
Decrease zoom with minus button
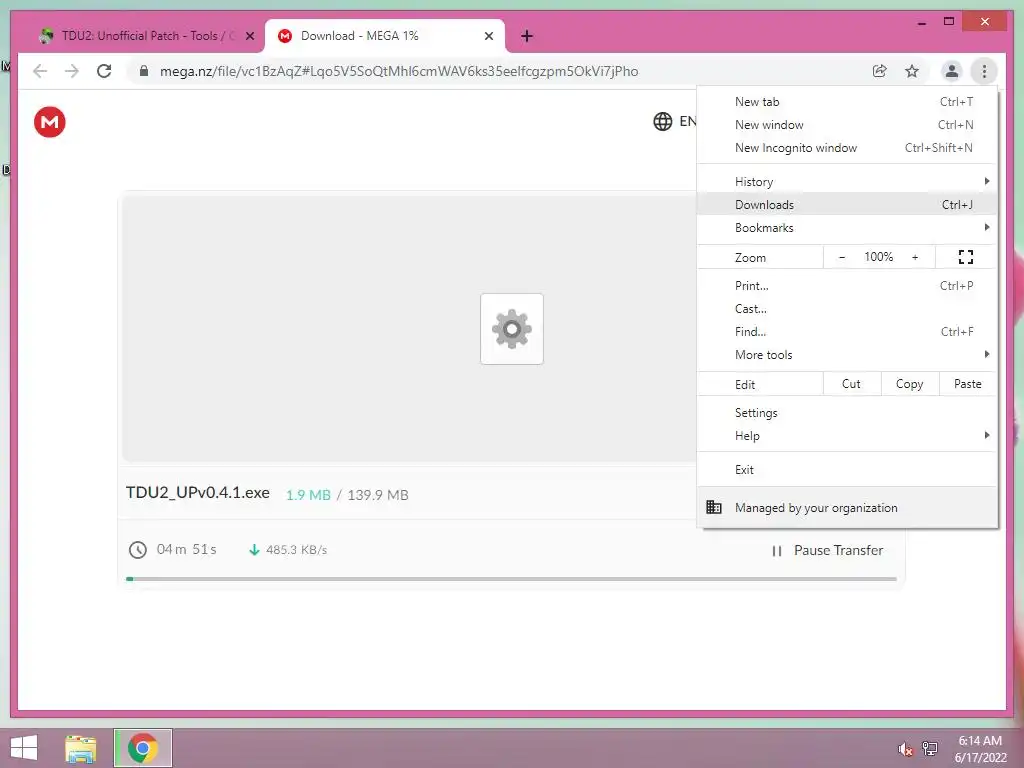842,257
